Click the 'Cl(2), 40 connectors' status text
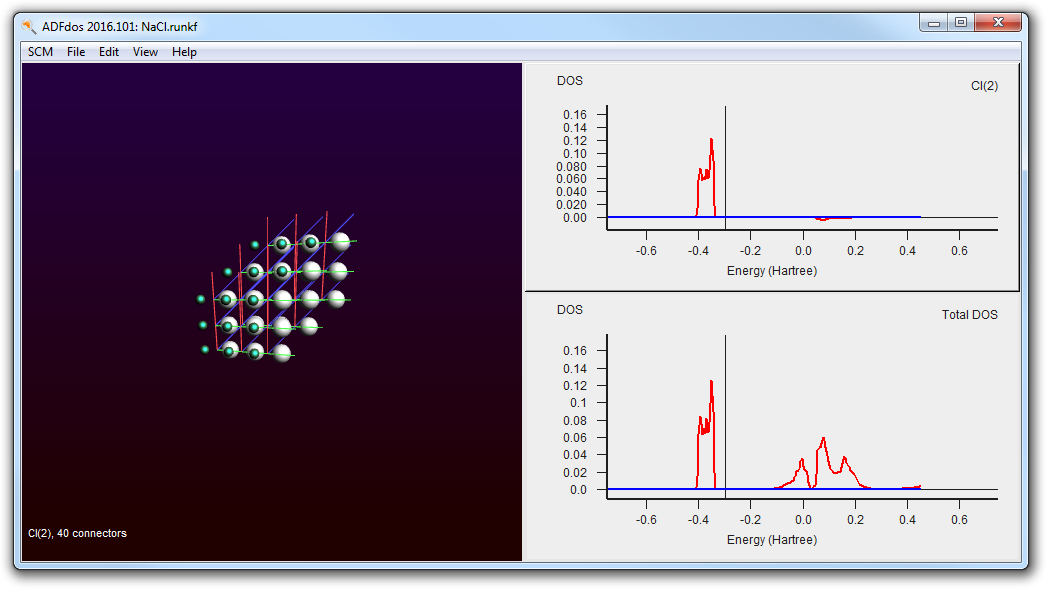1047x589 pixels. (x=77, y=534)
